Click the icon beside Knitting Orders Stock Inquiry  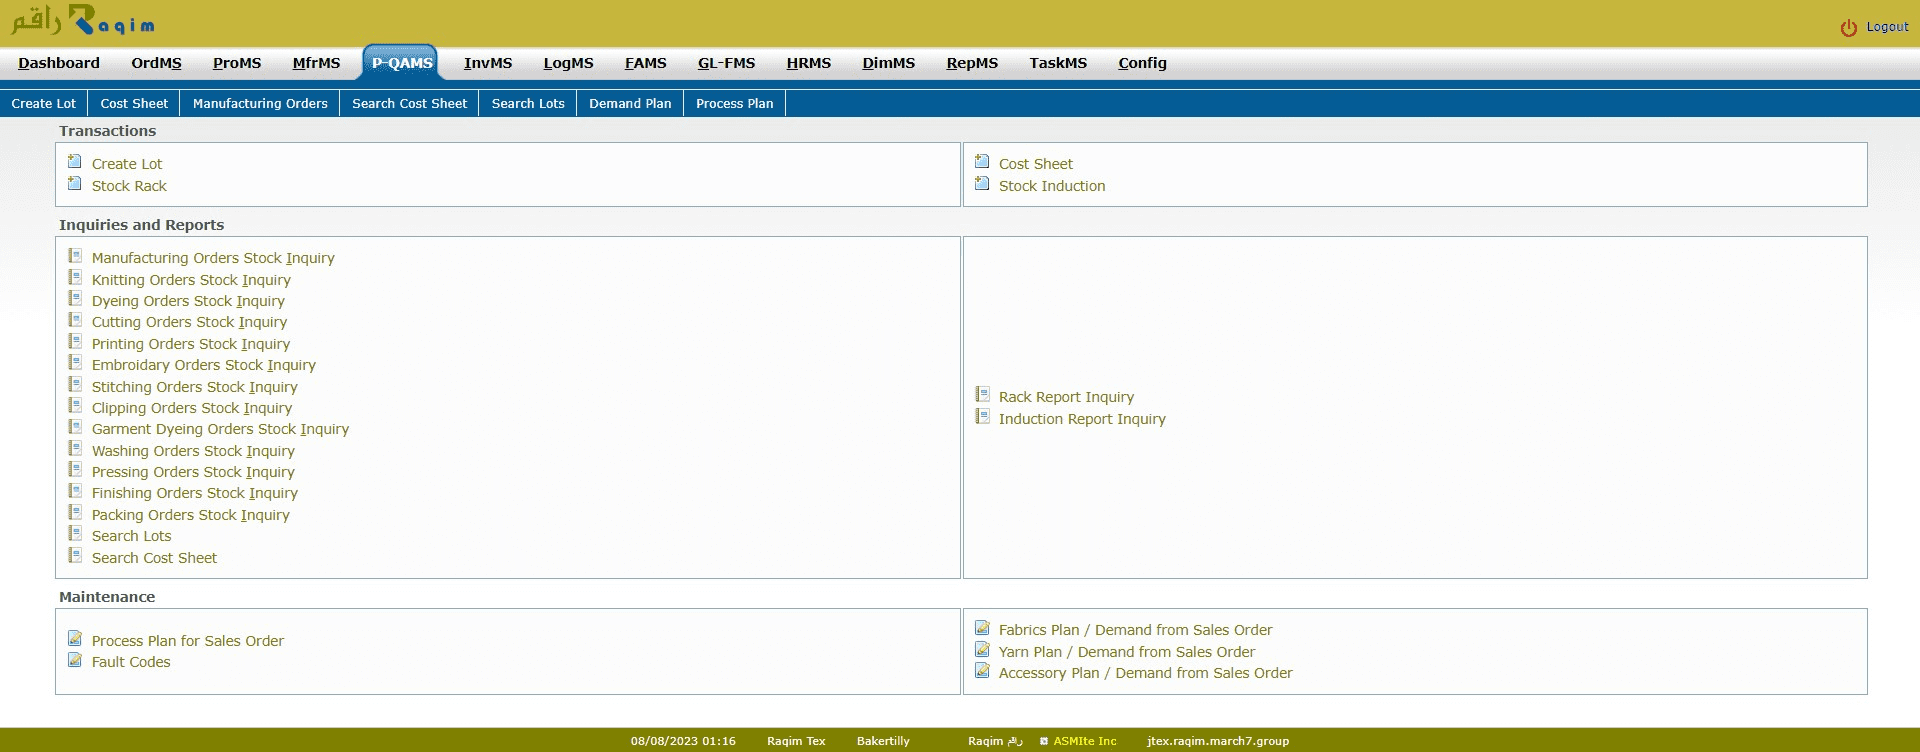click(75, 278)
